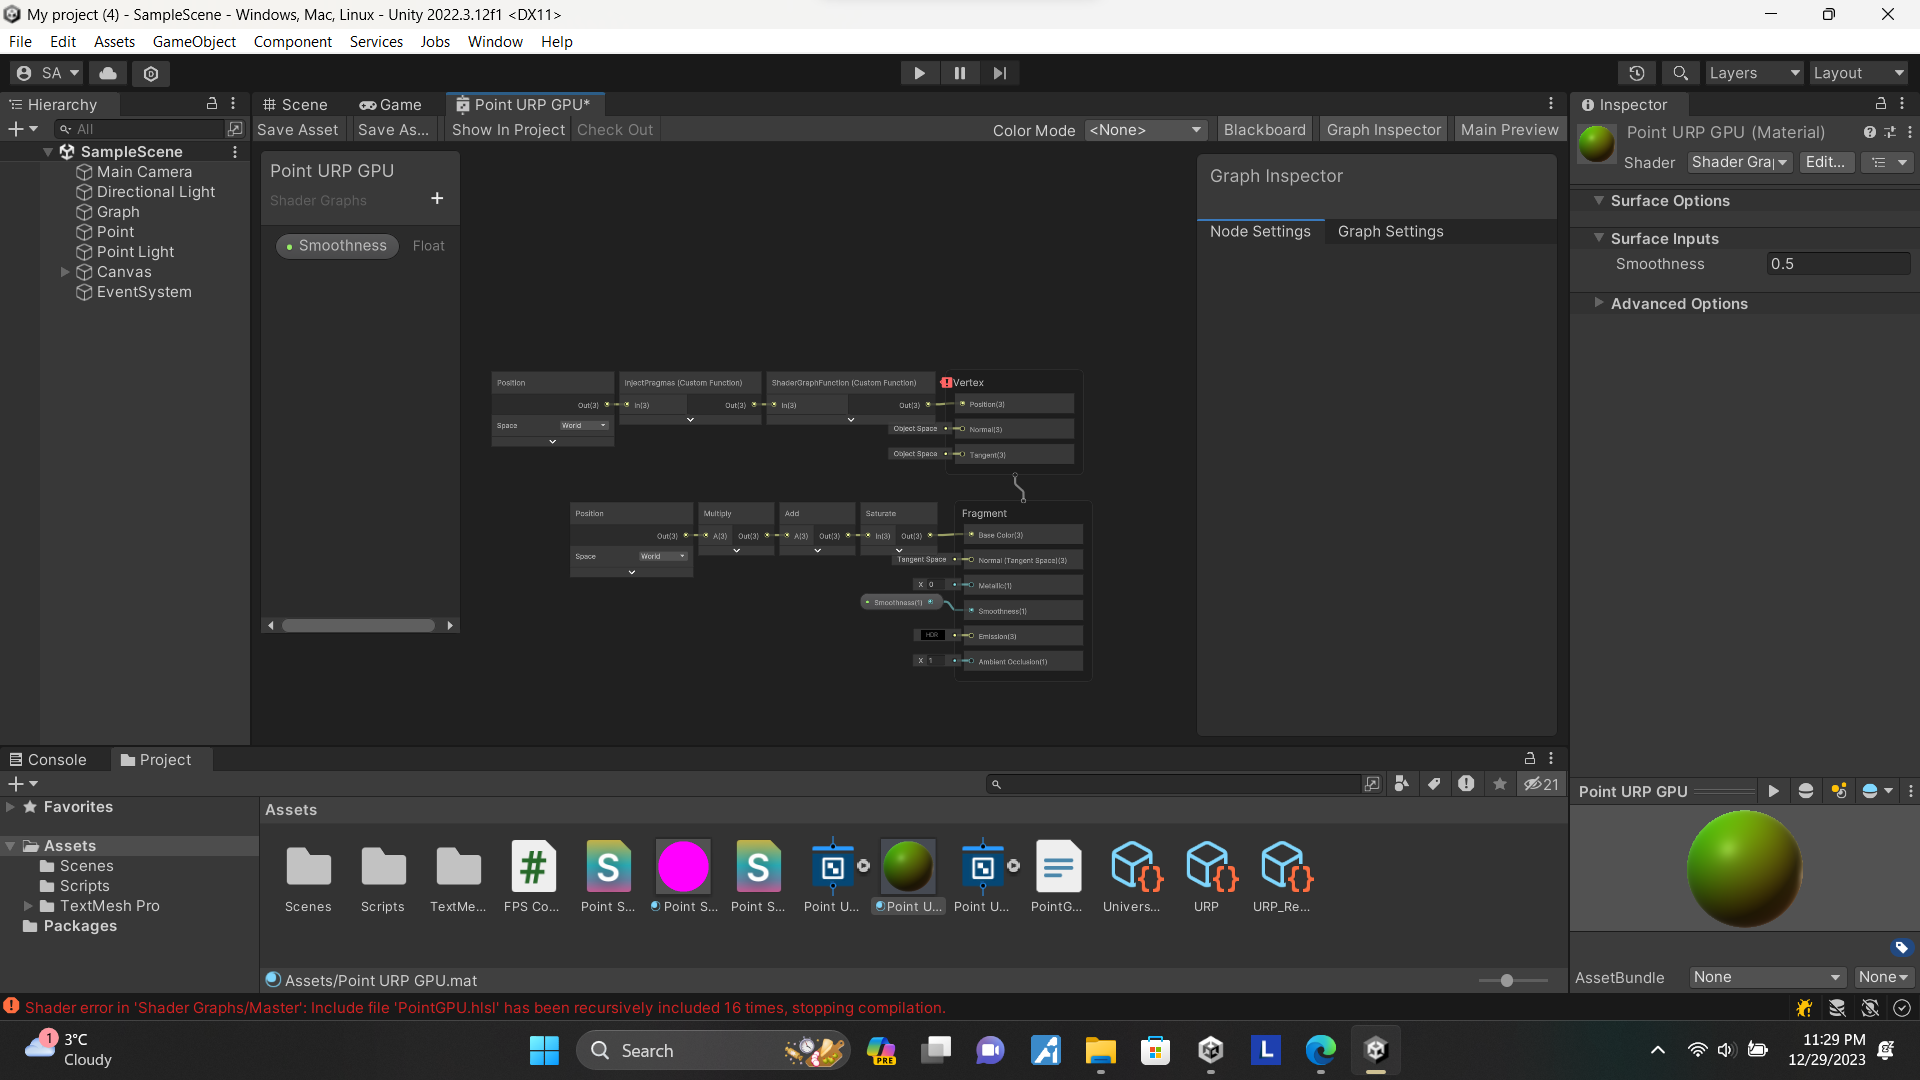Toggle Inspector panel lock icon
This screenshot has height=1080, width=1920.
pyautogui.click(x=1880, y=104)
